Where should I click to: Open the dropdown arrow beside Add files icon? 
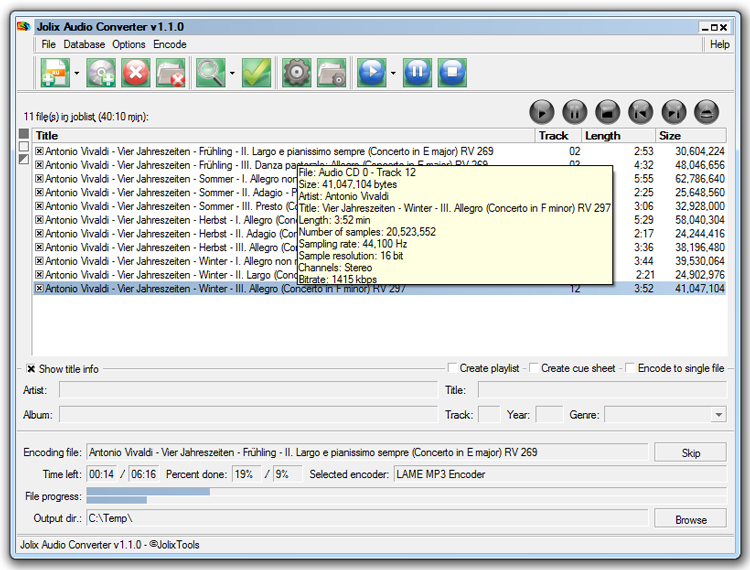pyautogui.click(x=77, y=73)
